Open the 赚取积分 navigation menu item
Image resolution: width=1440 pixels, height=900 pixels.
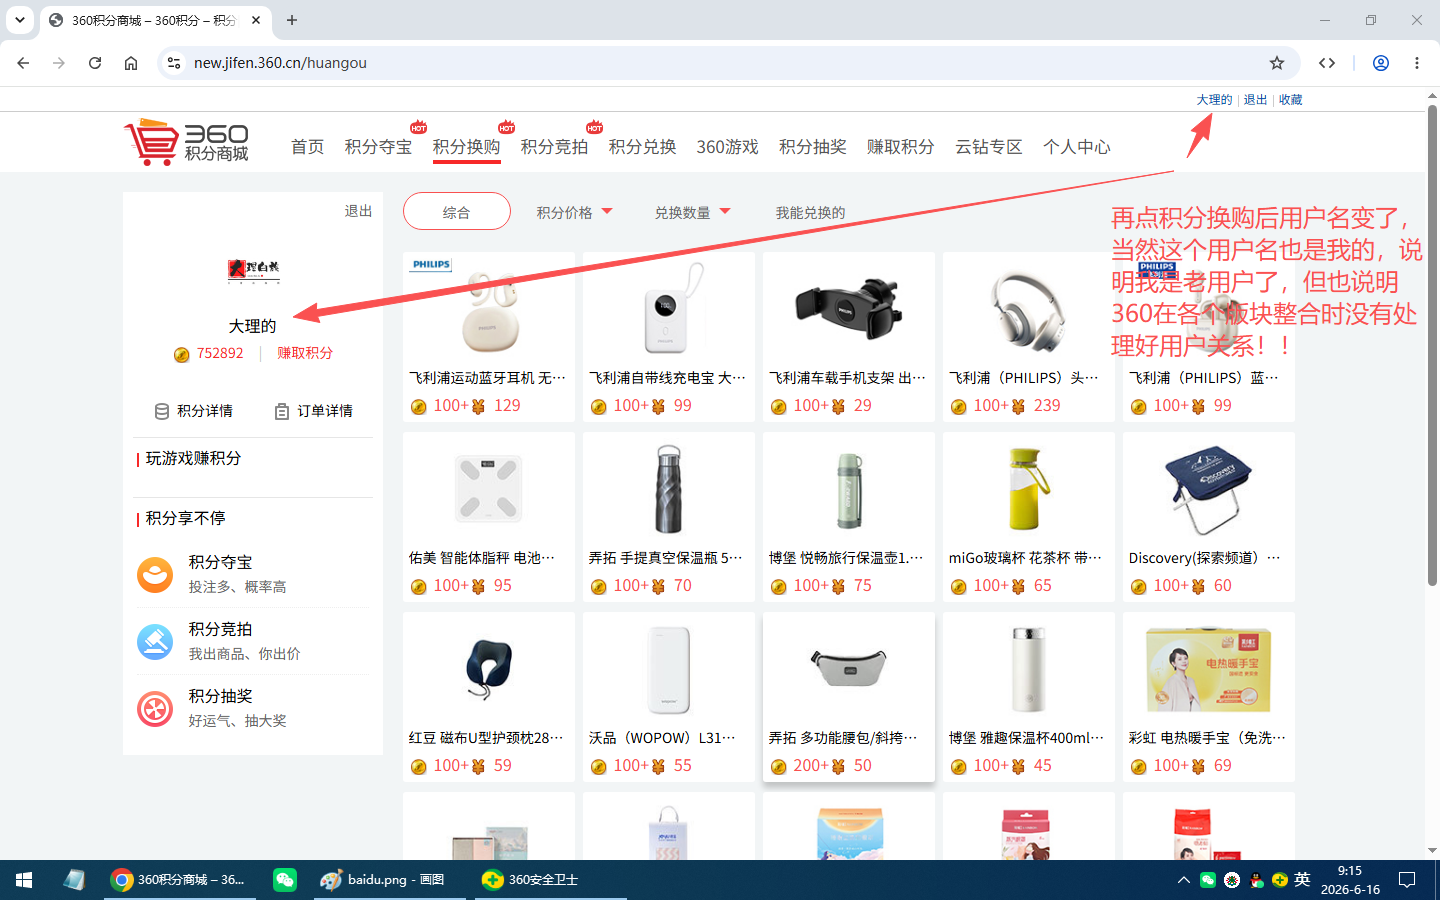pyautogui.click(x=901, y=147)
